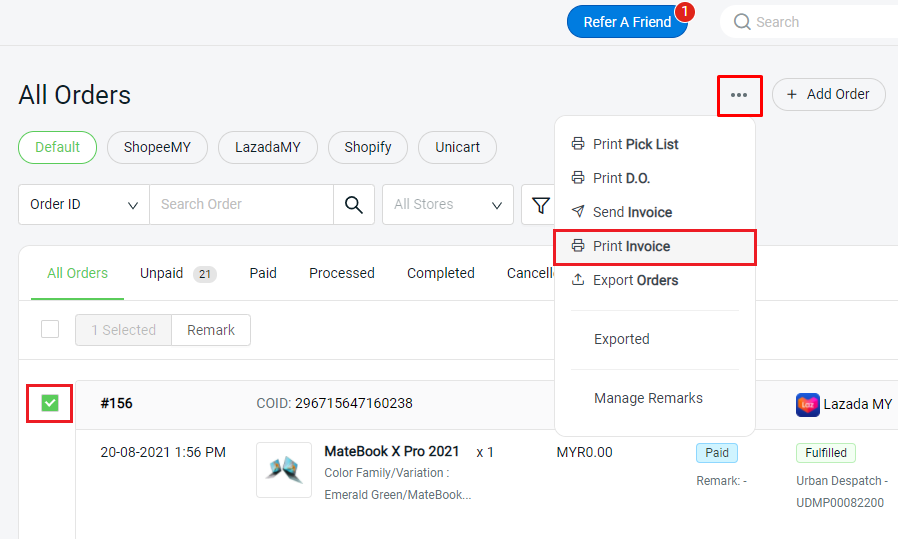The image size is (898, 539).
Task: Open the Processed orders tab
Action: (342, 273)
